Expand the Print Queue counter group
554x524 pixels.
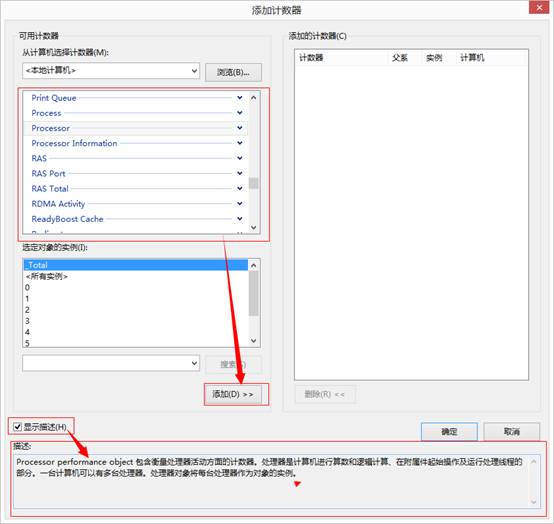[240, 98]
